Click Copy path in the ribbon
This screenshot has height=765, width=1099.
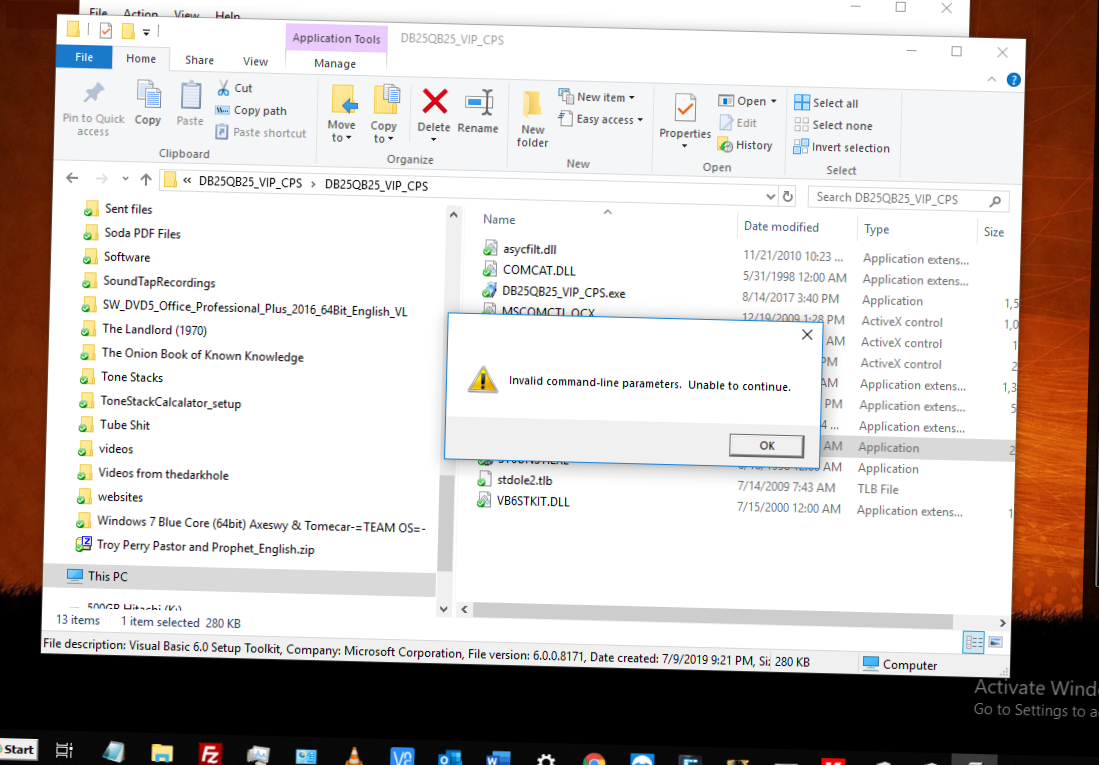point(251,110)
